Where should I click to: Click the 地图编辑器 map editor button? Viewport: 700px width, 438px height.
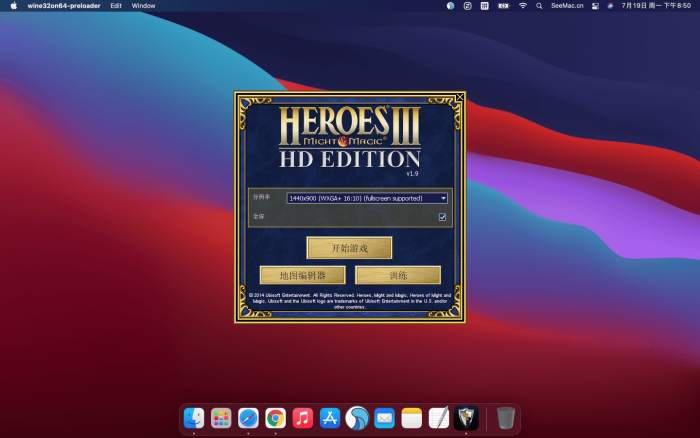tap(302, 275)
